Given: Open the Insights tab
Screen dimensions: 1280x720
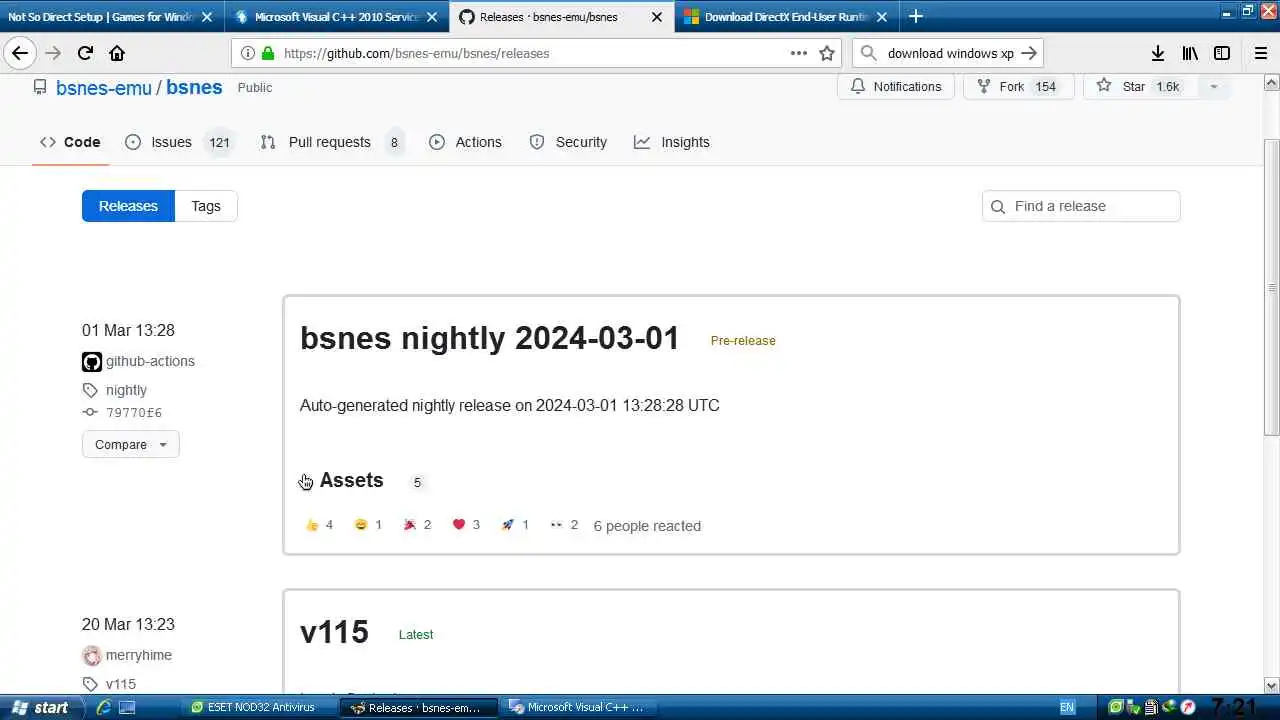Looking at the screenshot, I should [x=672, y=142].
